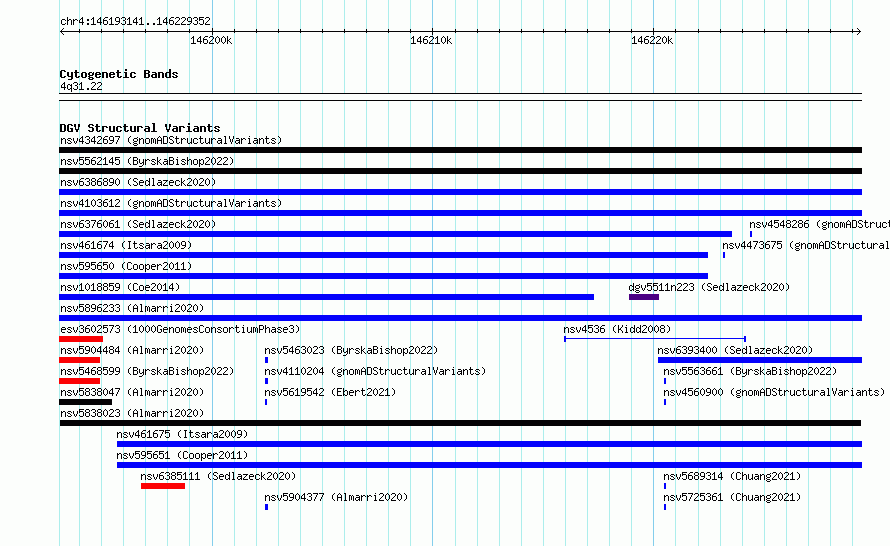Click the nsv4548286 variant label

(x=819, y=224)
